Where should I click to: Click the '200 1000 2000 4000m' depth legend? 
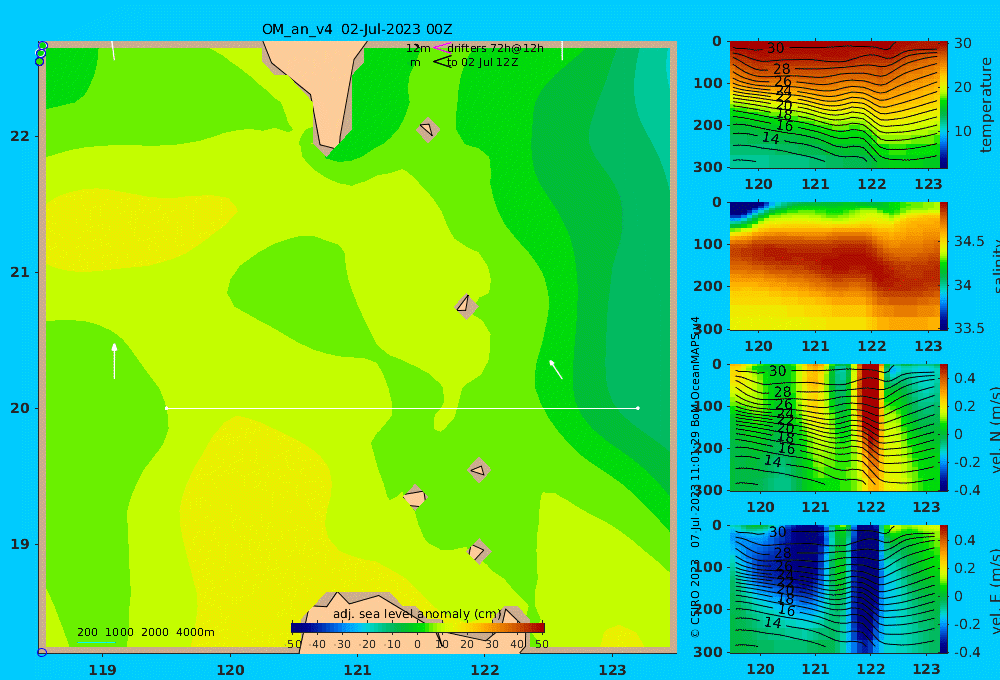(x=146, y=632)
